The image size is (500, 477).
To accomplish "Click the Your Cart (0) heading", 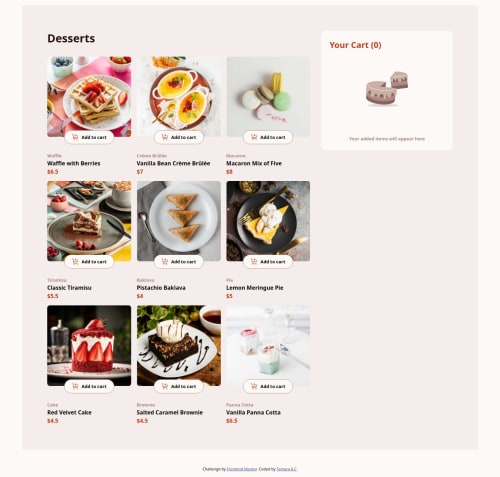I will [355, 45].
